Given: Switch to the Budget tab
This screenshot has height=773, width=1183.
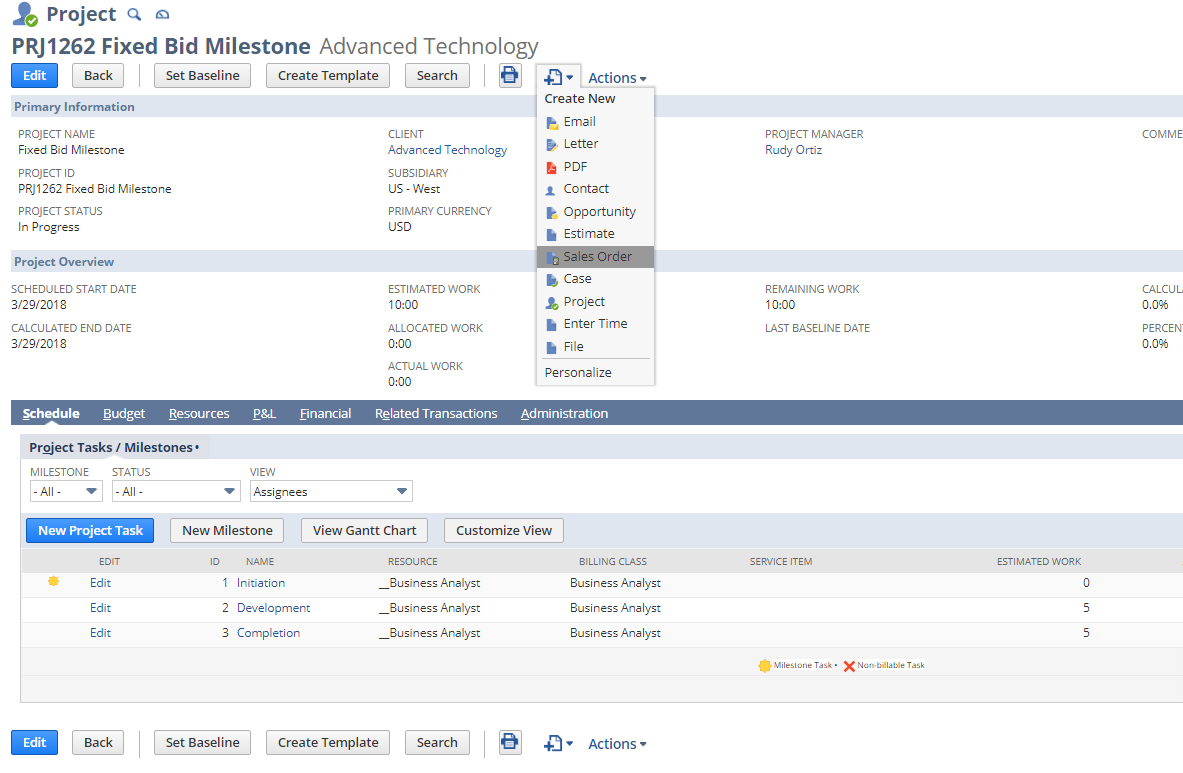Looking at the screenshot, I should (123, 413).
